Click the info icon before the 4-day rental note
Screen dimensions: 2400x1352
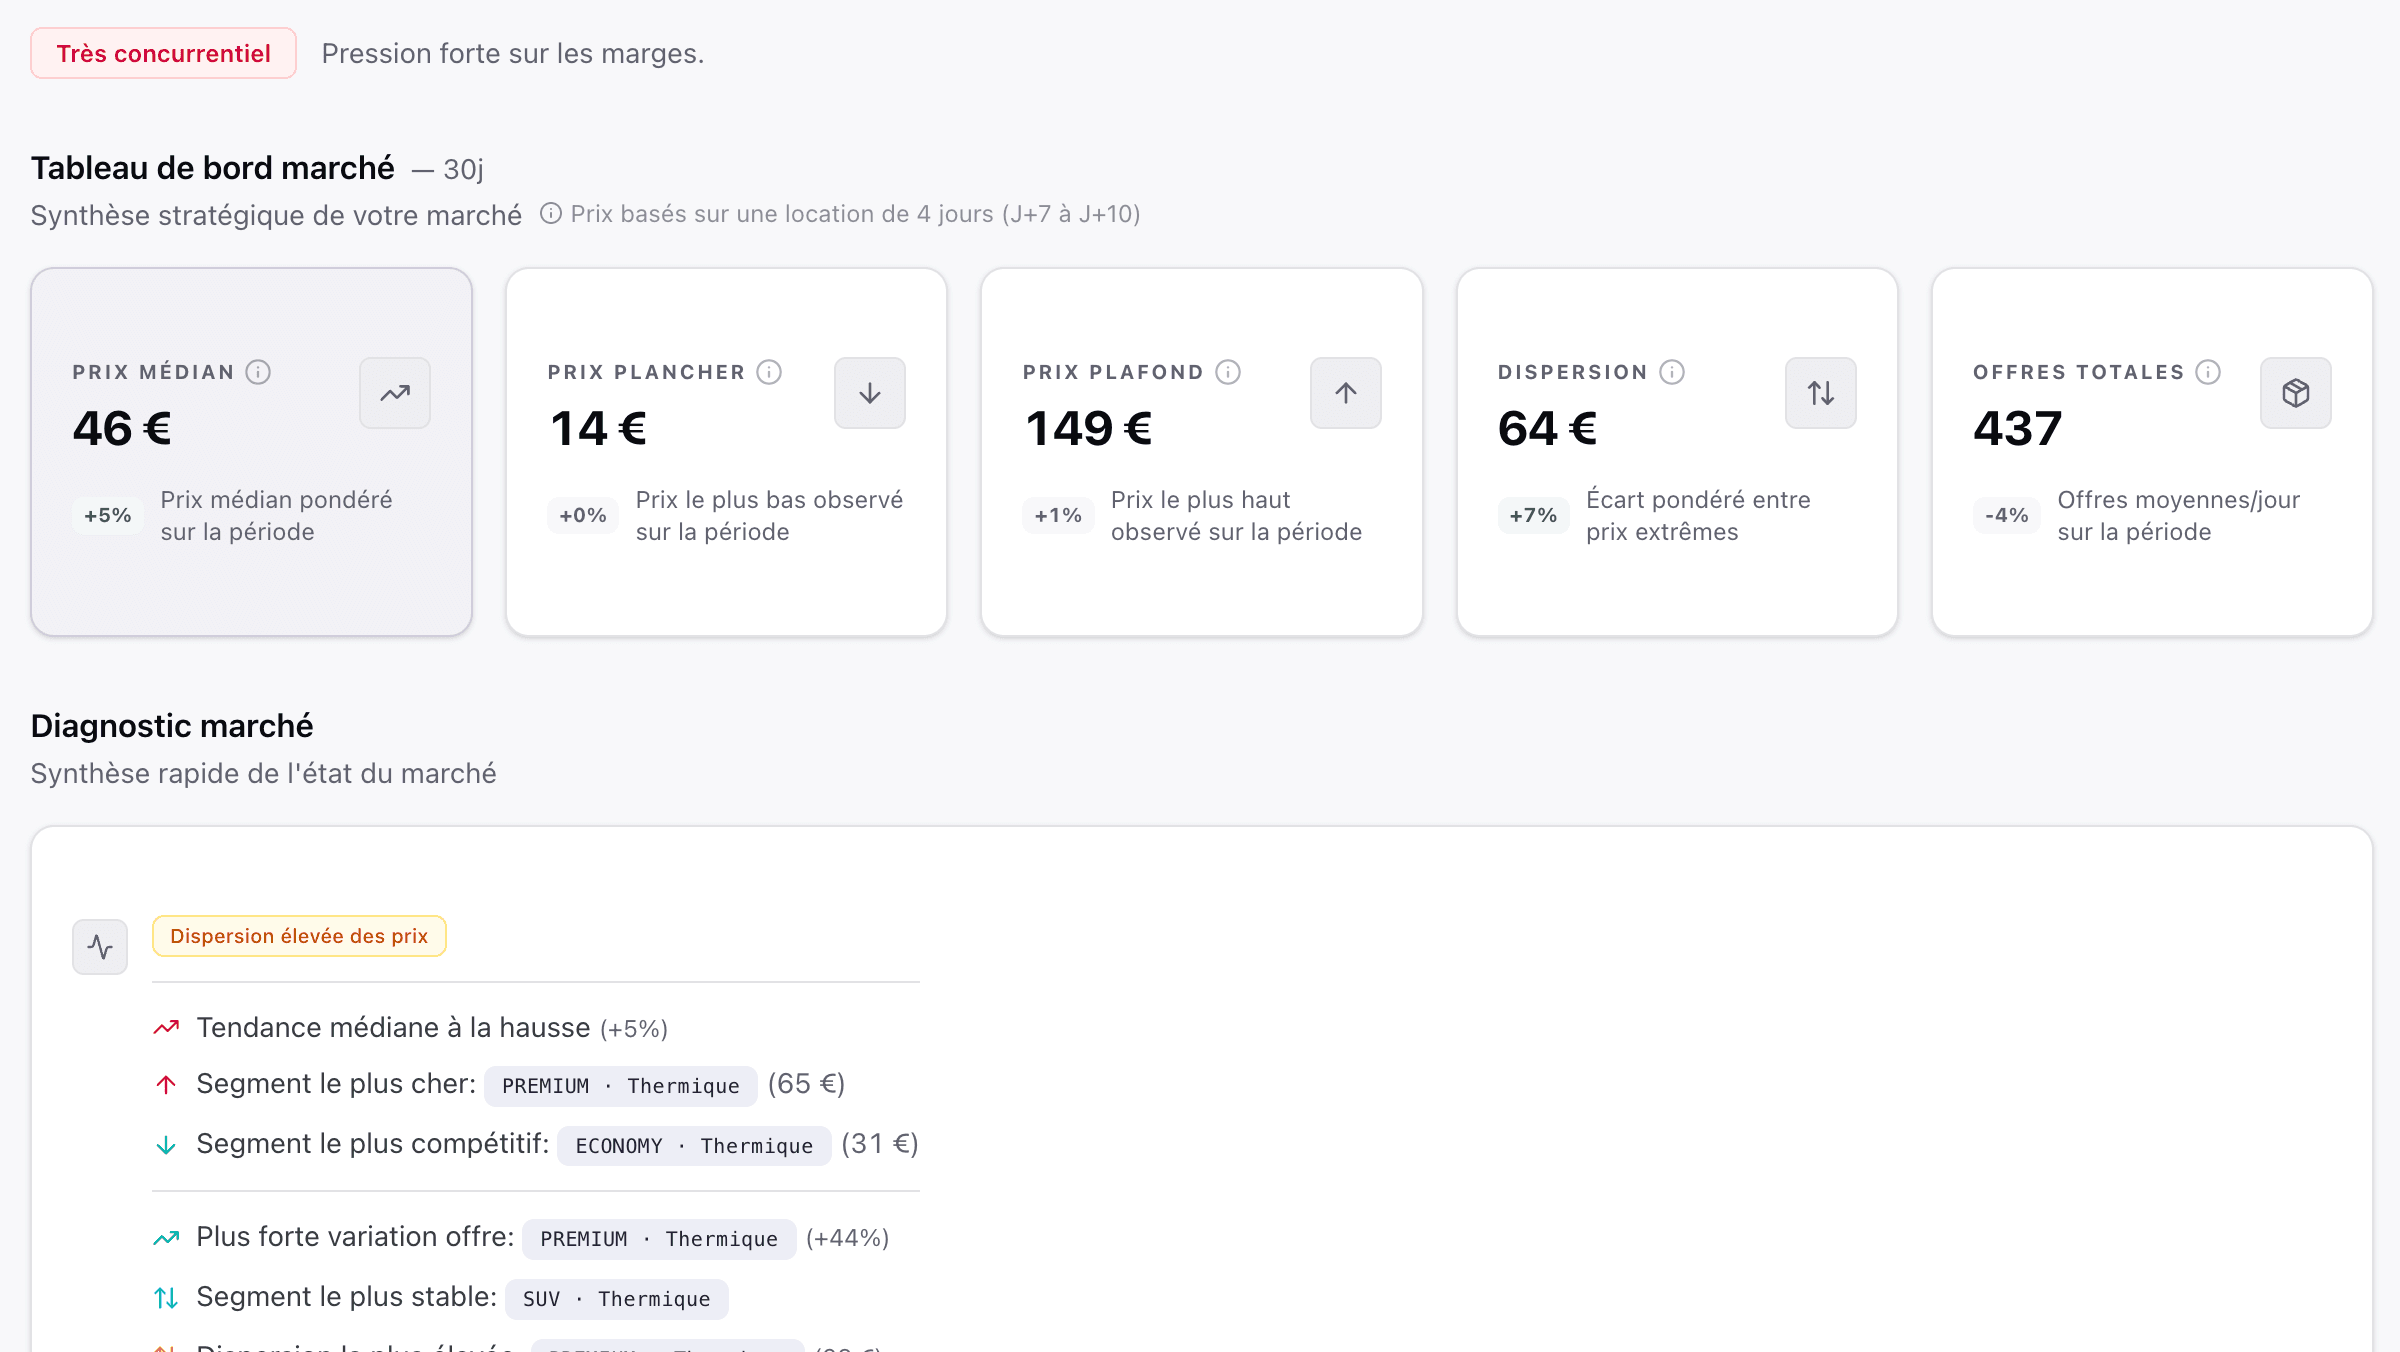(551, 214)
